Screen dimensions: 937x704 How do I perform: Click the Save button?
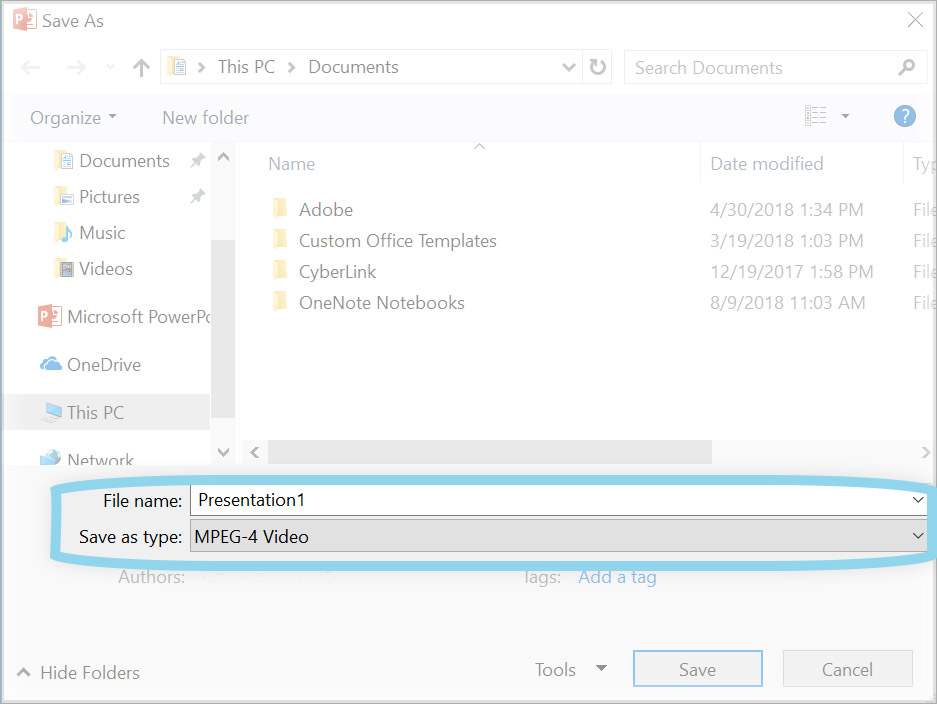(697, 670)
